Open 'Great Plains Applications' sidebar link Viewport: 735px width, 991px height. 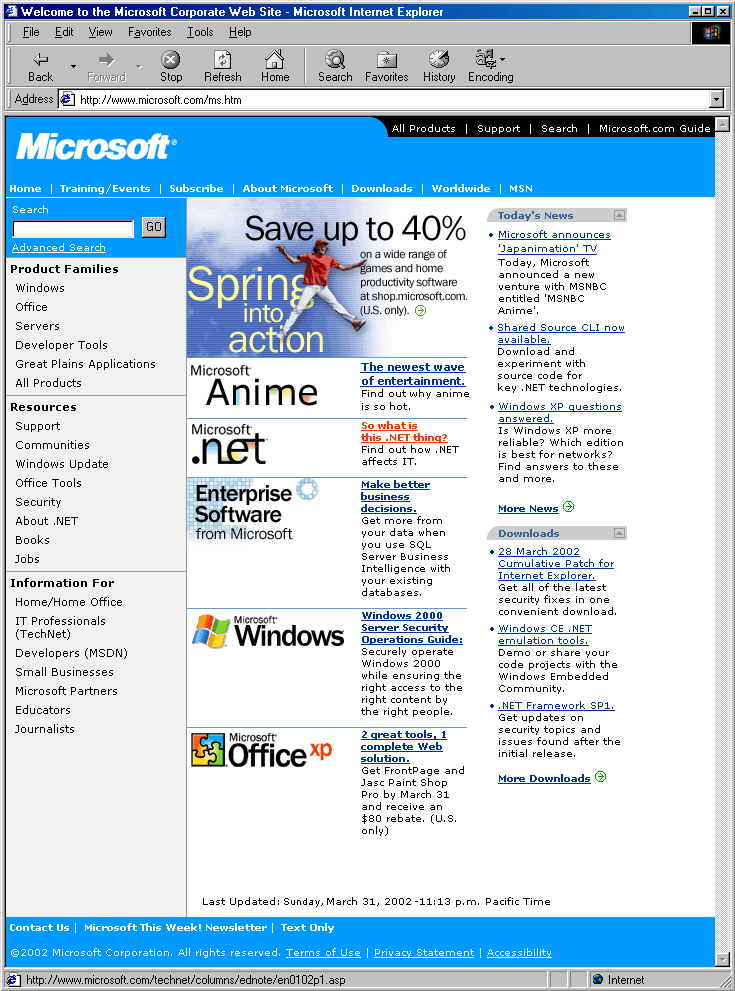coord(85,364)
